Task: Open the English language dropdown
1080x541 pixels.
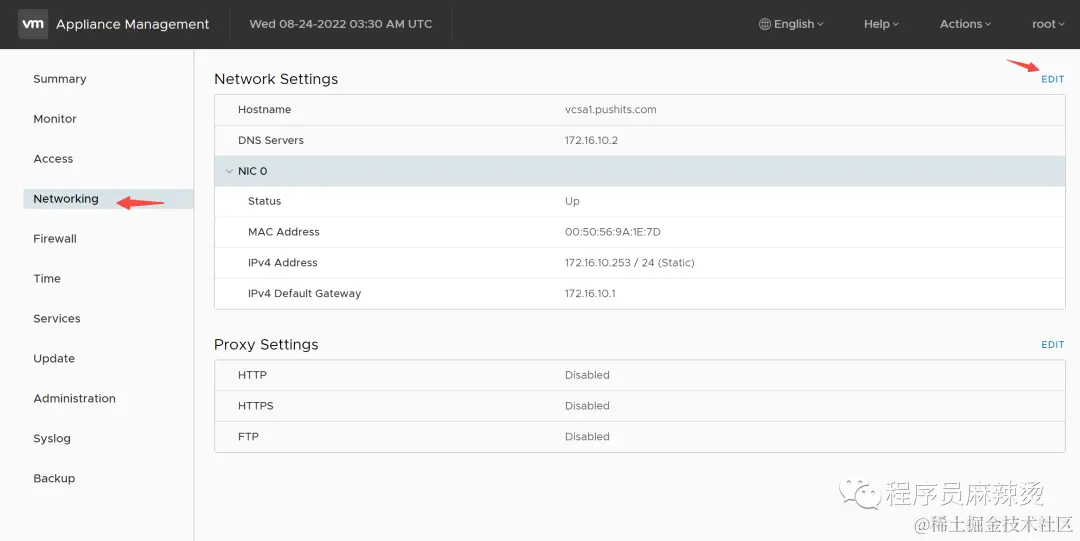Action: 791,24
